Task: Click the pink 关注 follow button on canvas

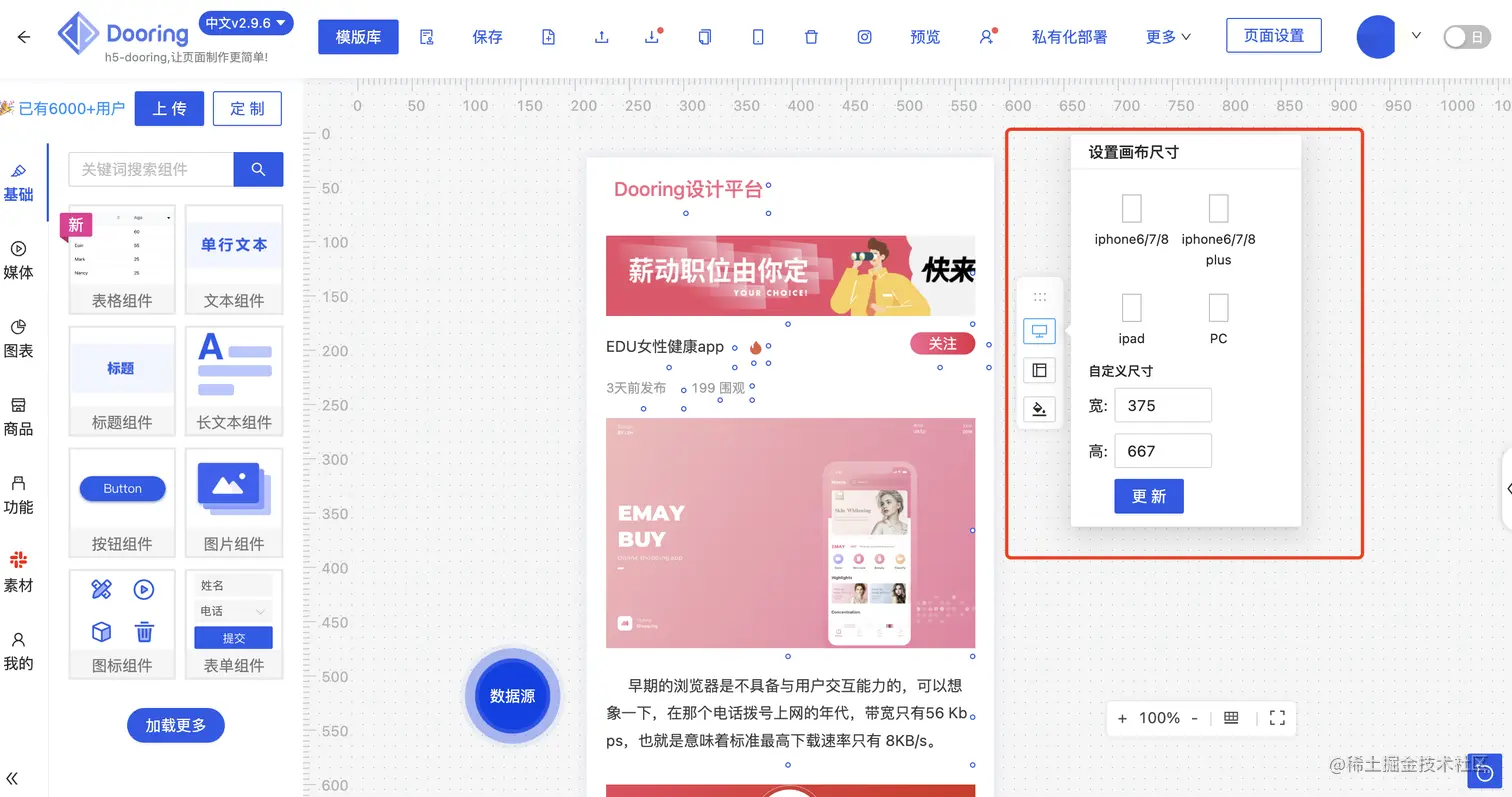Action: pyautogui.click(x=942, y=343)
